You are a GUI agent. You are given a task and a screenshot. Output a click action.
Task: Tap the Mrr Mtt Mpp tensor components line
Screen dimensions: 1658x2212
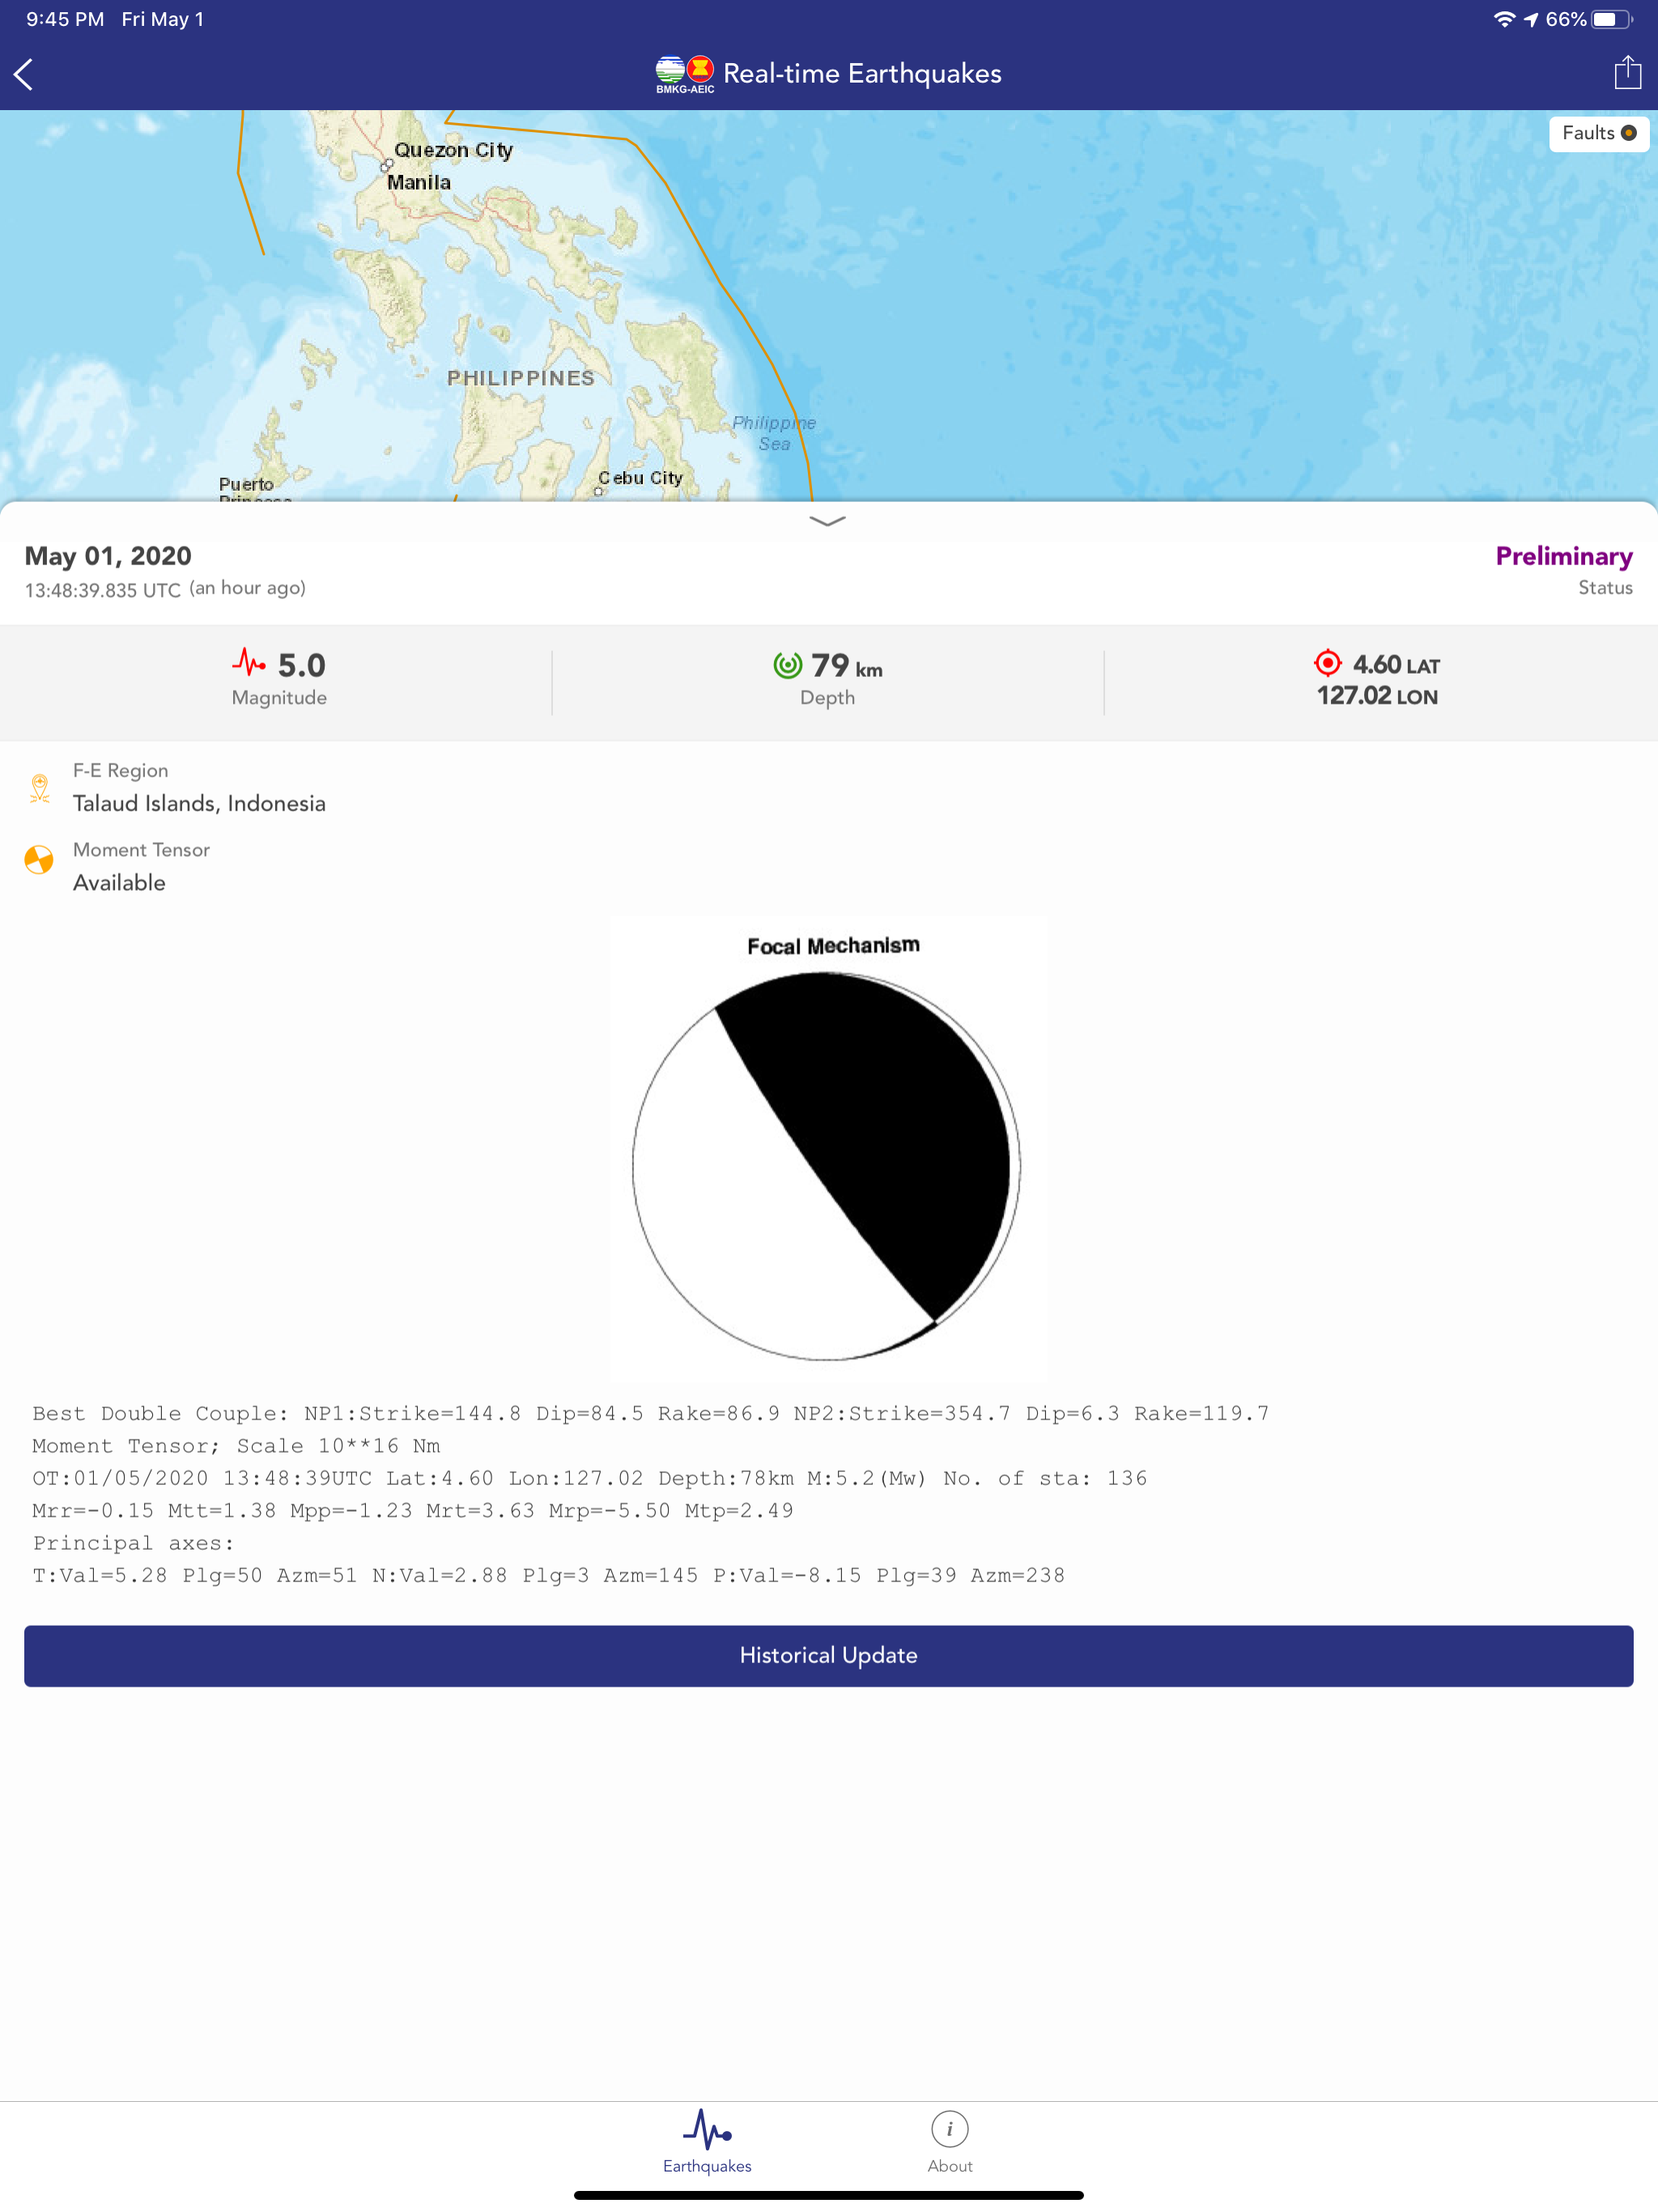pyautogui.click(x=413, y=1510)
